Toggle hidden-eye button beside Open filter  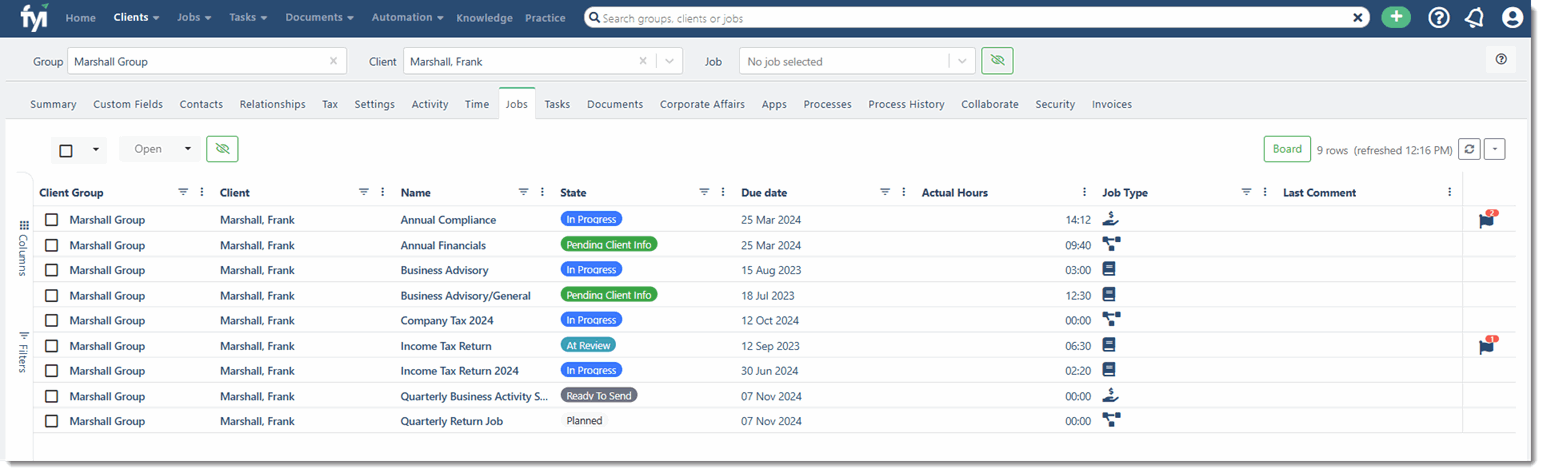[222, 149]
